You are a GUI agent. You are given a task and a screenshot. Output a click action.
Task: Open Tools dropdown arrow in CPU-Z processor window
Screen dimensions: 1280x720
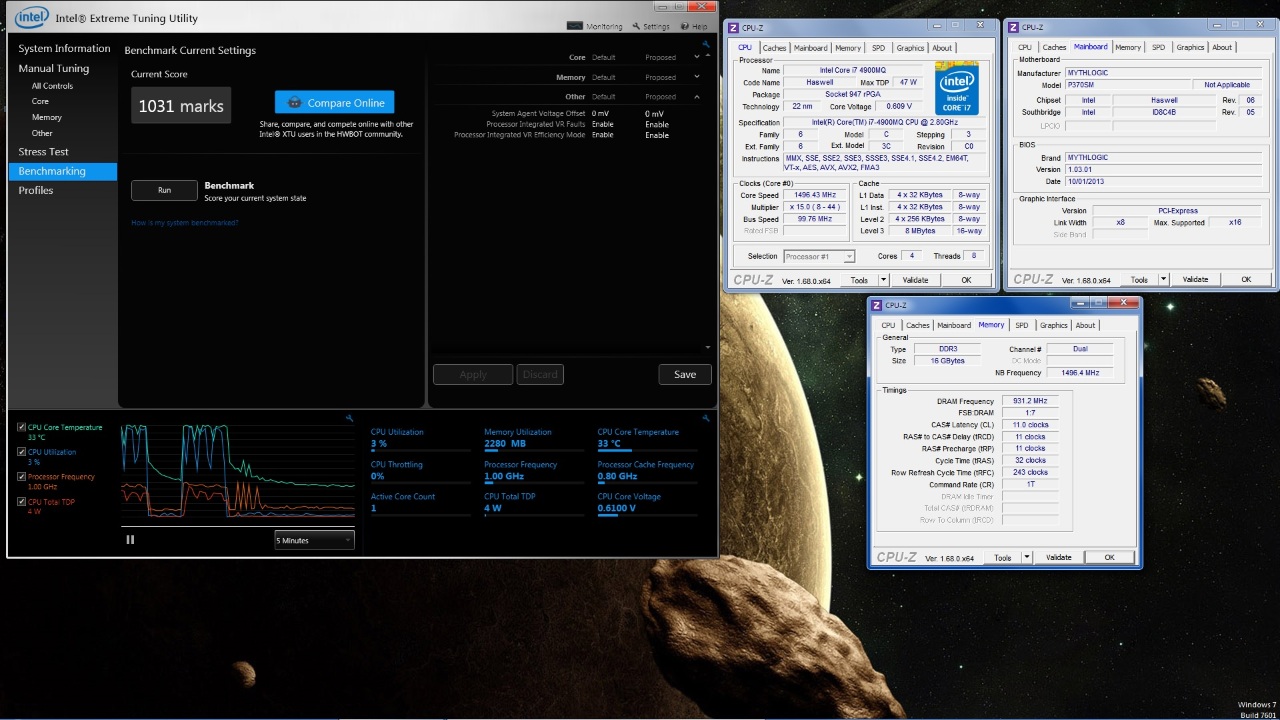(x=884, y=280)
